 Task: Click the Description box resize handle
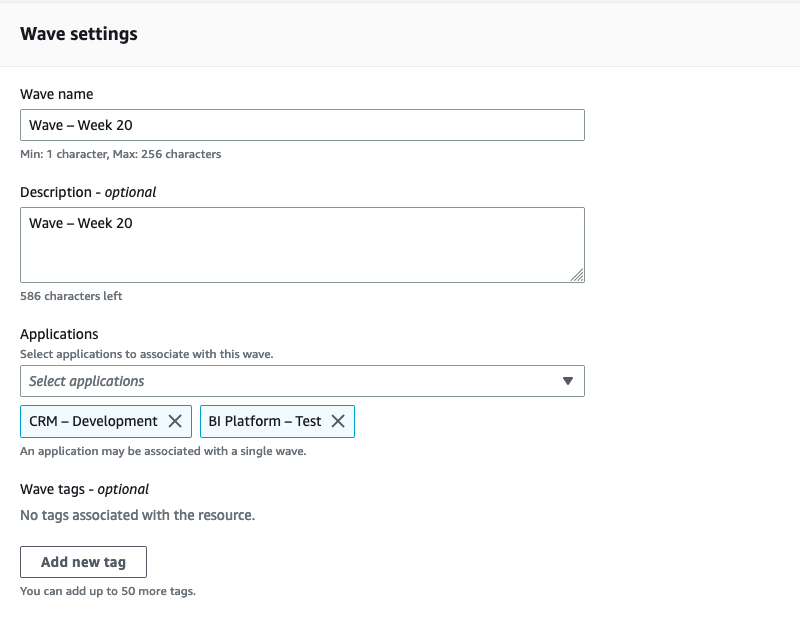pyautogui.click(x=578, y=275)
